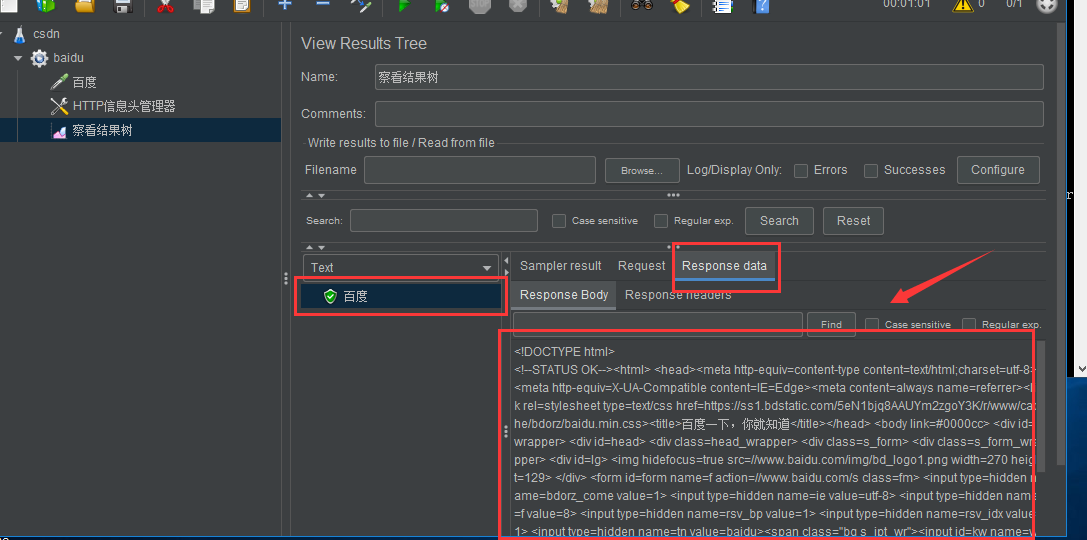Viewport: 1087px width, 540px height.
Task: Click the csdn flask test plan icon
Action: (19, 33)
